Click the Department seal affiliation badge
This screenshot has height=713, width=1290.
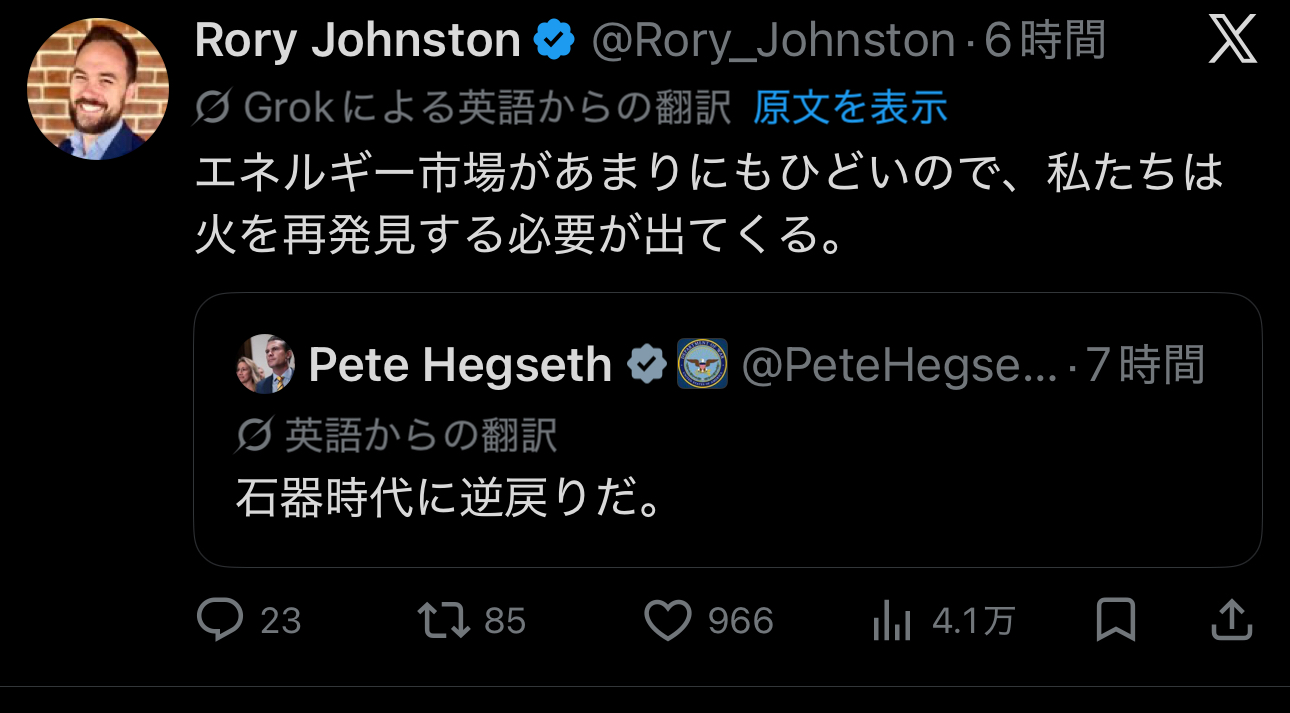[x=702, y=365]
